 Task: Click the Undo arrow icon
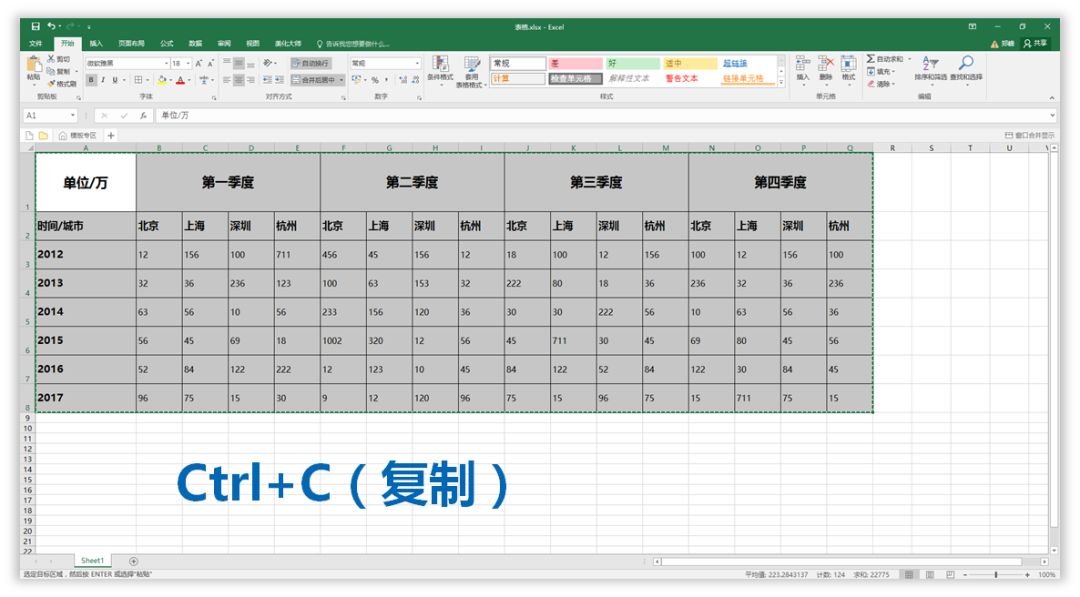click(x=52, y=26)
